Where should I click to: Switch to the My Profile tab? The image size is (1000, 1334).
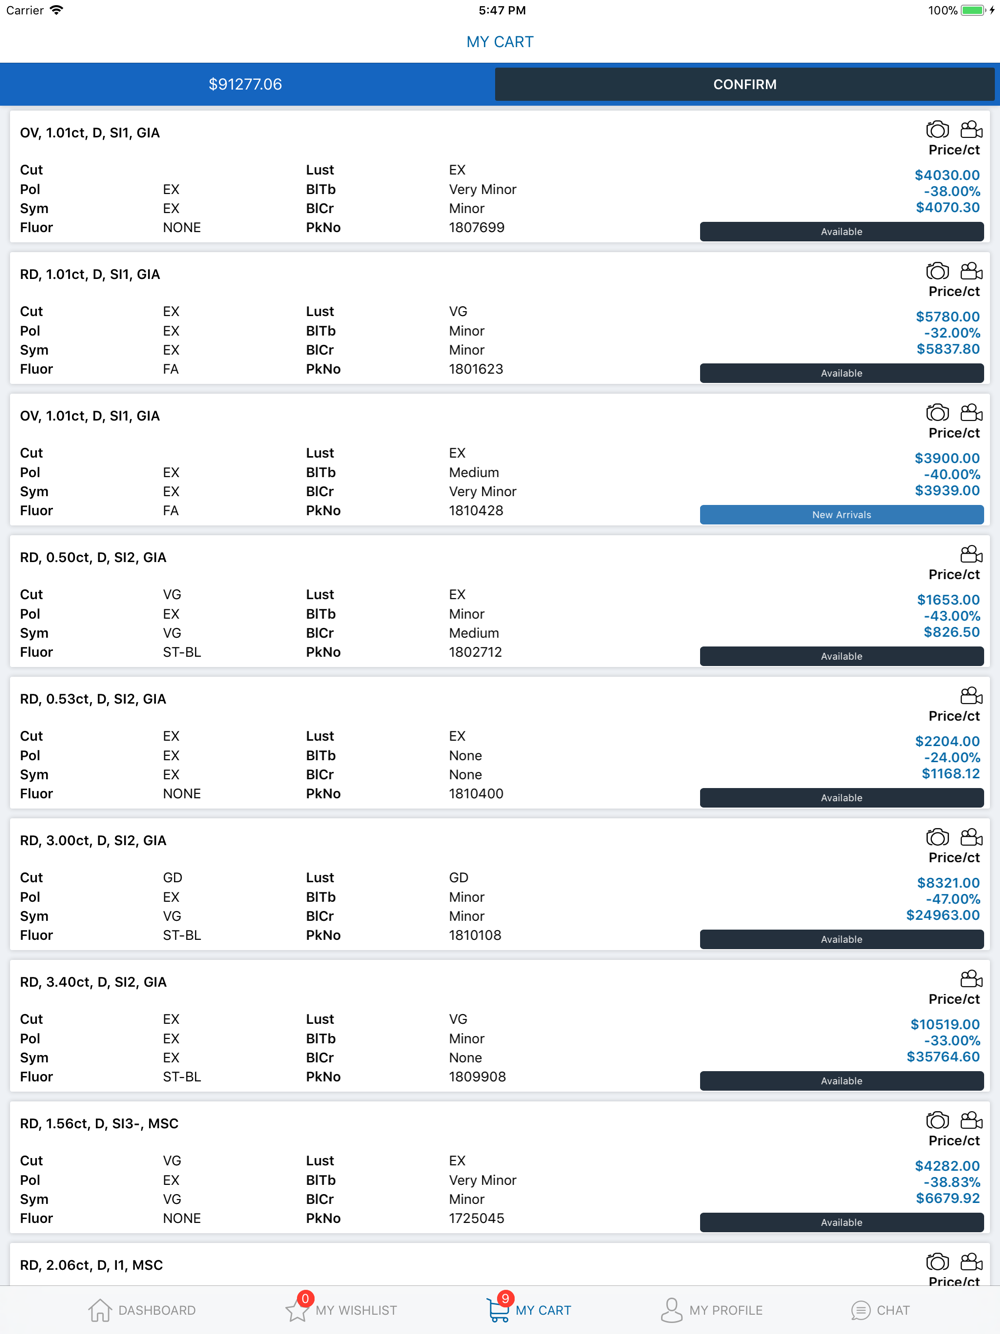(711, 1310)
